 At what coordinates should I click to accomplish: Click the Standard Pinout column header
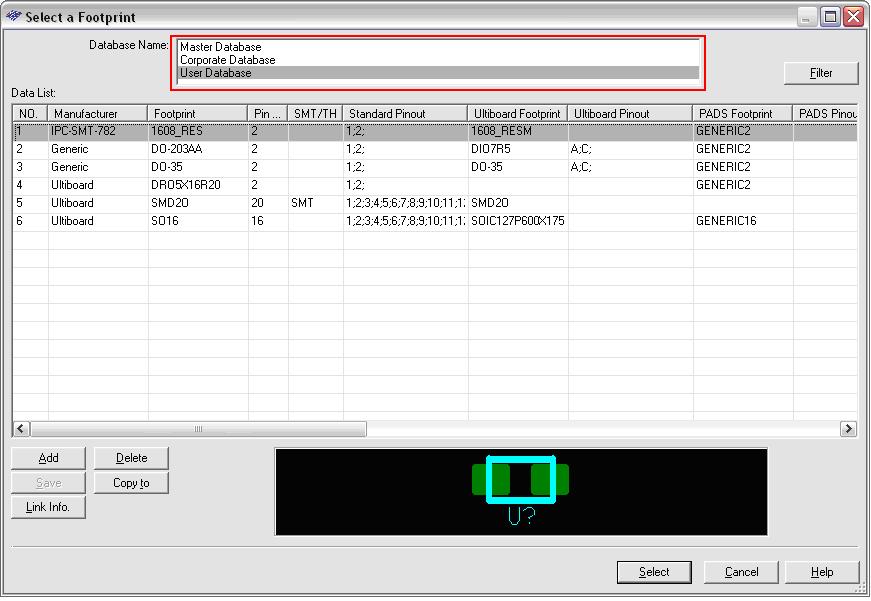[x=405, y=113]
